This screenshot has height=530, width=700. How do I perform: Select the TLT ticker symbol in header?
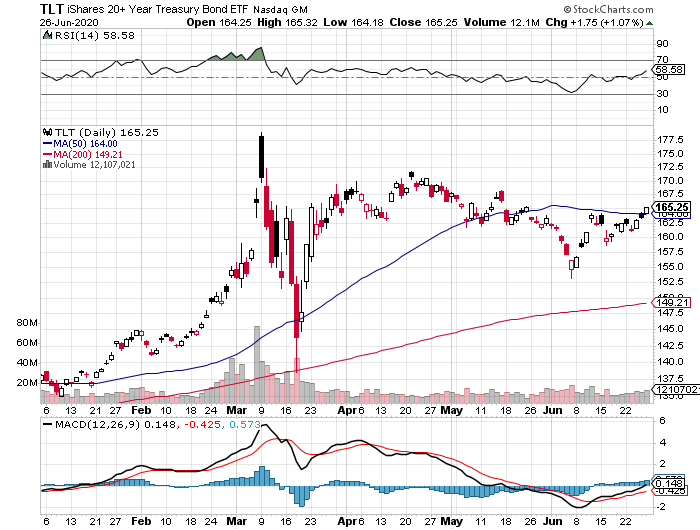coord(52,9)
